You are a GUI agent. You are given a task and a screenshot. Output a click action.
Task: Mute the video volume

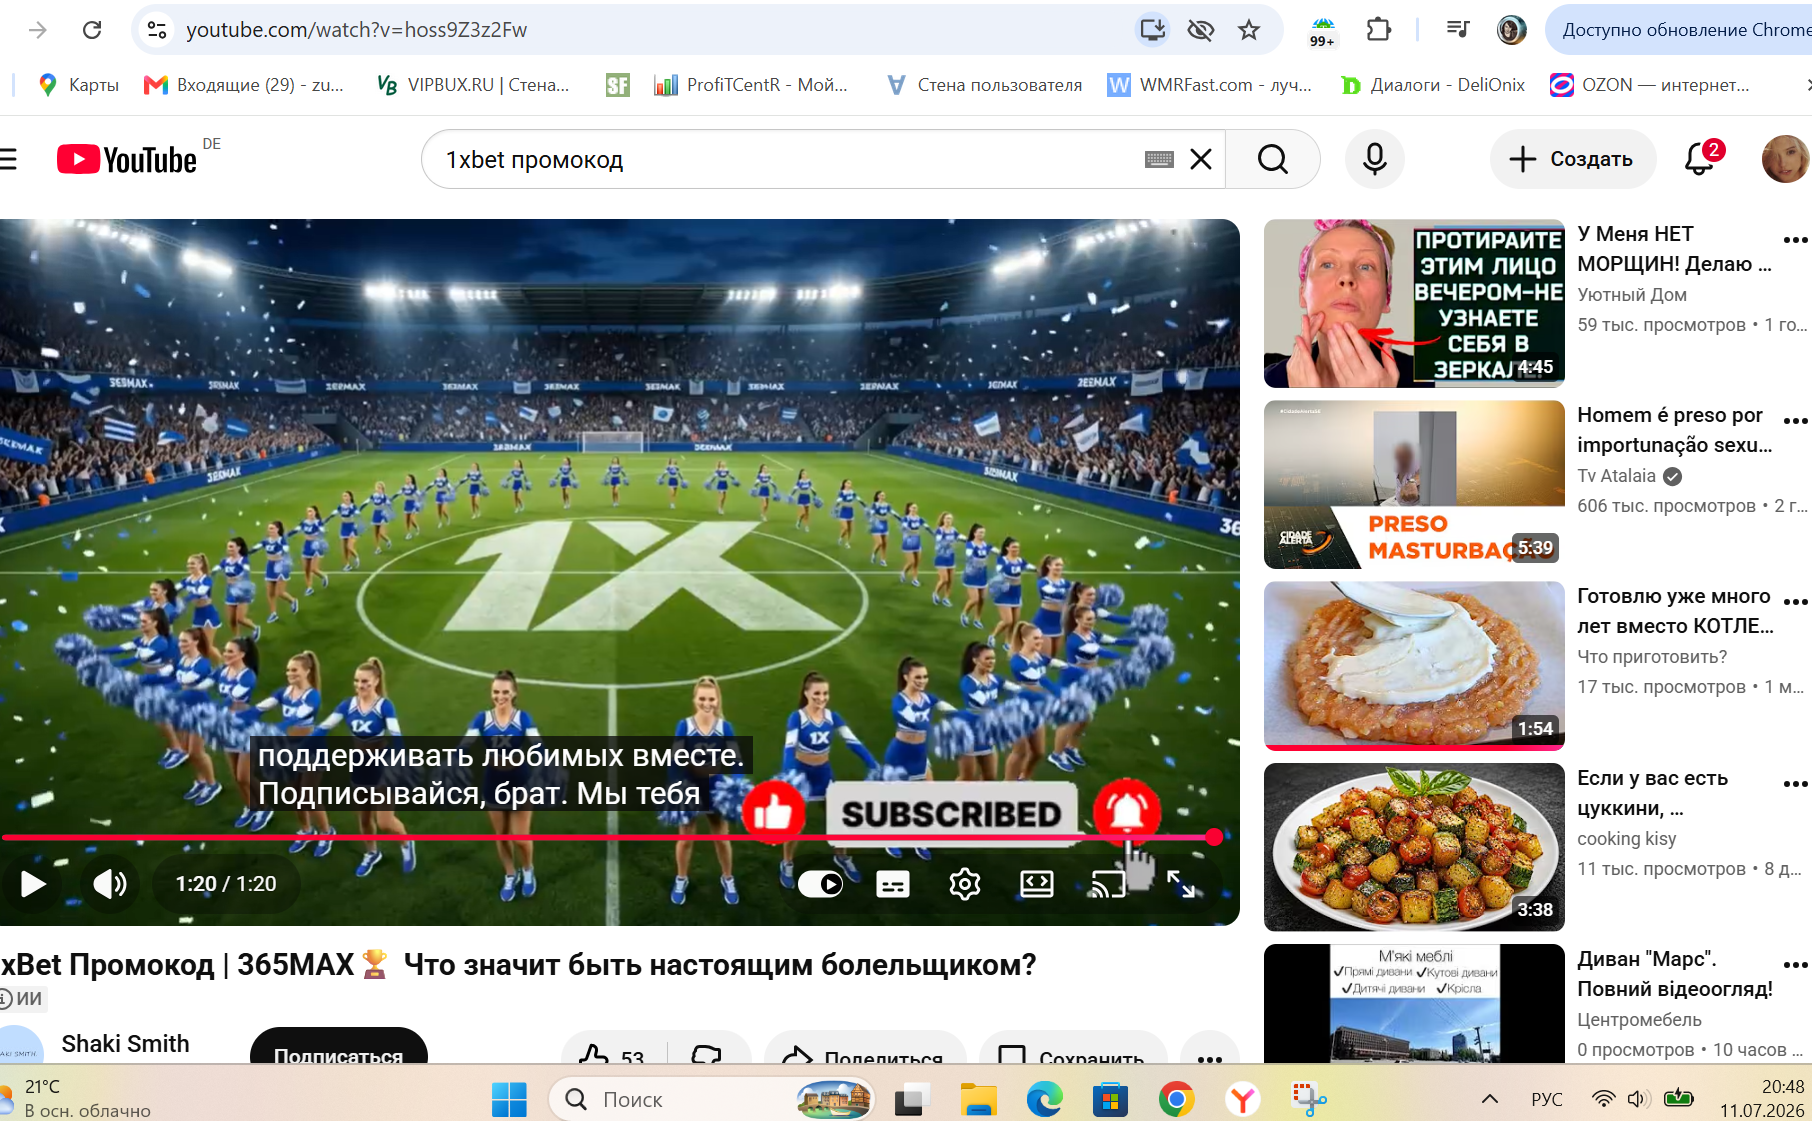pos(109,884)
